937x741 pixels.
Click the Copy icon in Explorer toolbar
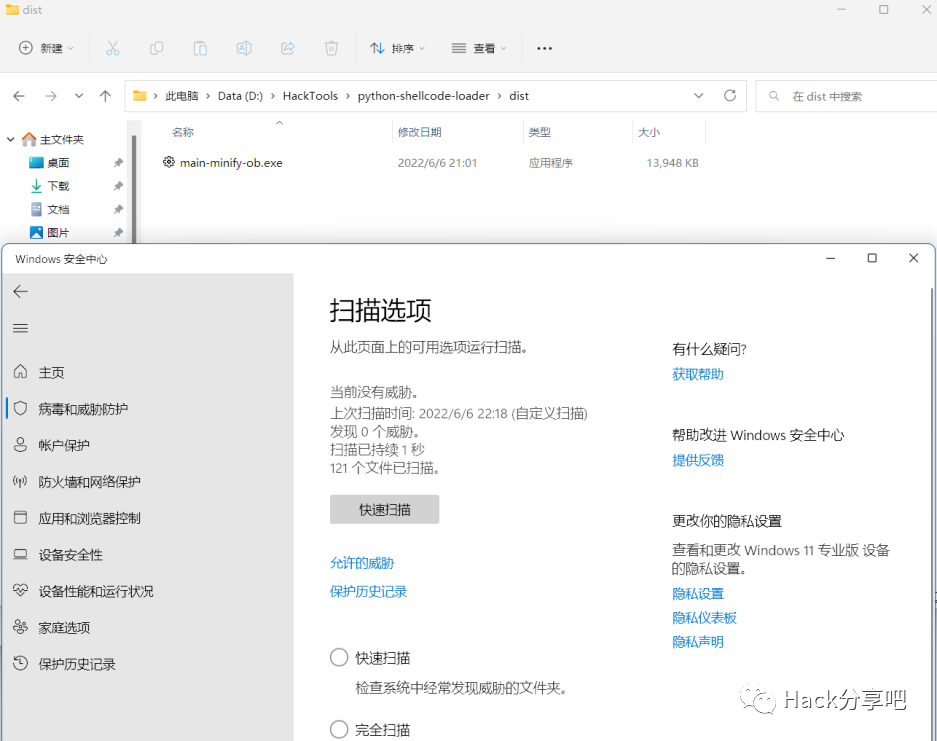[157, 48]
